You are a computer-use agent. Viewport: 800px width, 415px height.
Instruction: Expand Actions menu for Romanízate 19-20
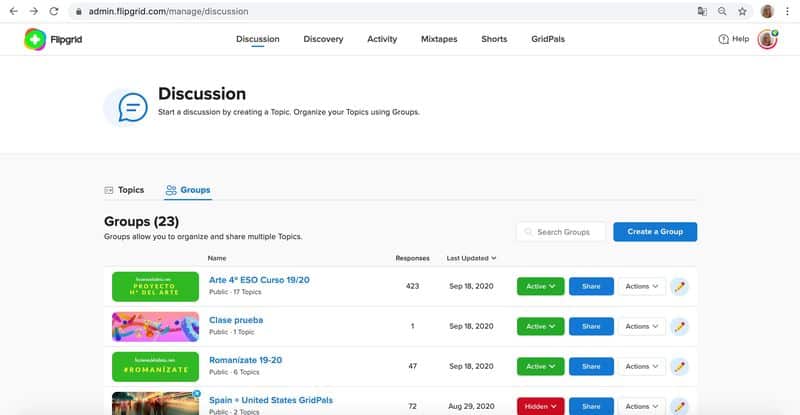pos(642,367)
